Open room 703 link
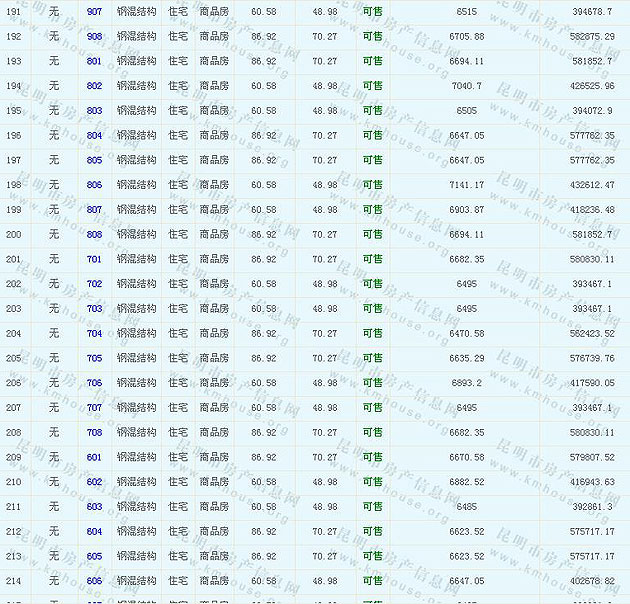This screenshot has width=630, height=604. coord(94,309)
